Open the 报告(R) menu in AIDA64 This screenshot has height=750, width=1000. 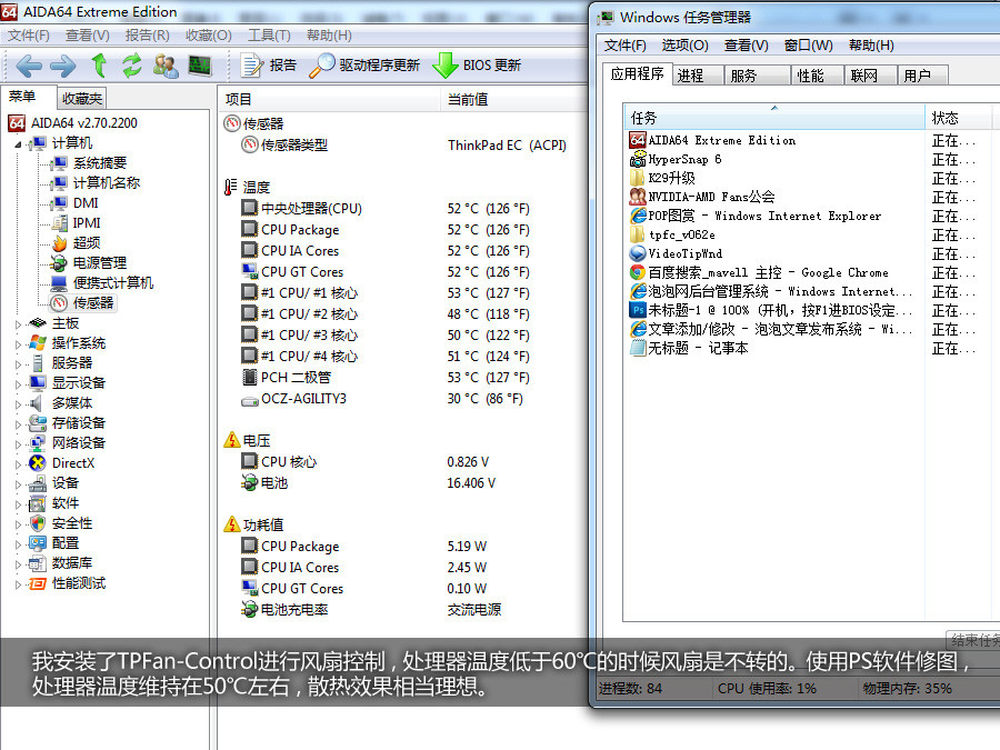point(147,36)
